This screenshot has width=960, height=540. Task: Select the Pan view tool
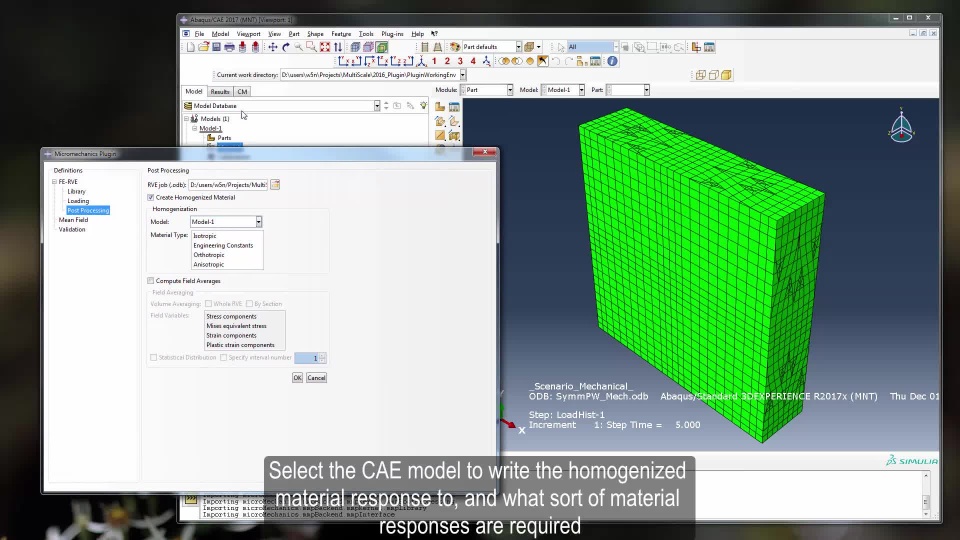coord(273,47)
